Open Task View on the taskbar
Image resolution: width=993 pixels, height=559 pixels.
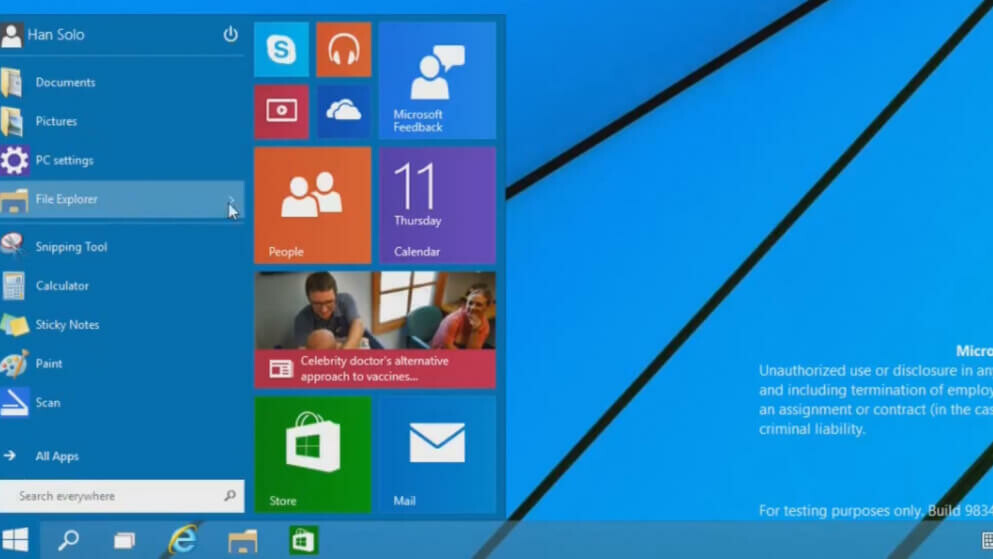[x=125, y=540]
